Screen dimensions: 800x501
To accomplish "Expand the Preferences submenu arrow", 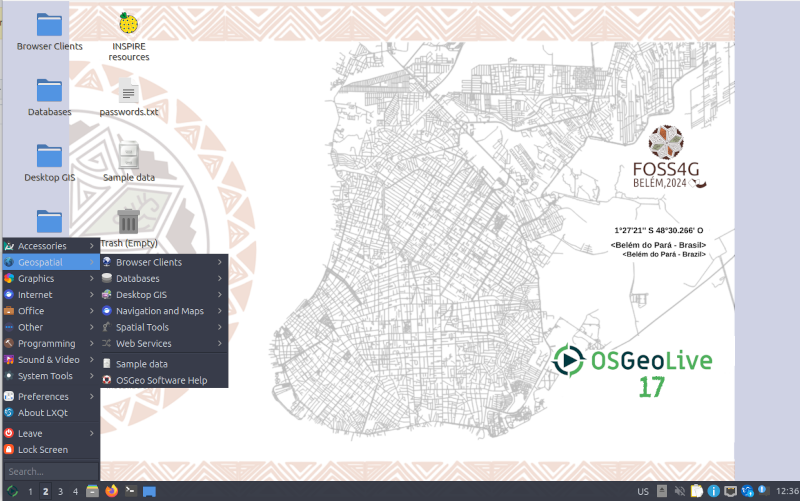I will click(92, 396).
